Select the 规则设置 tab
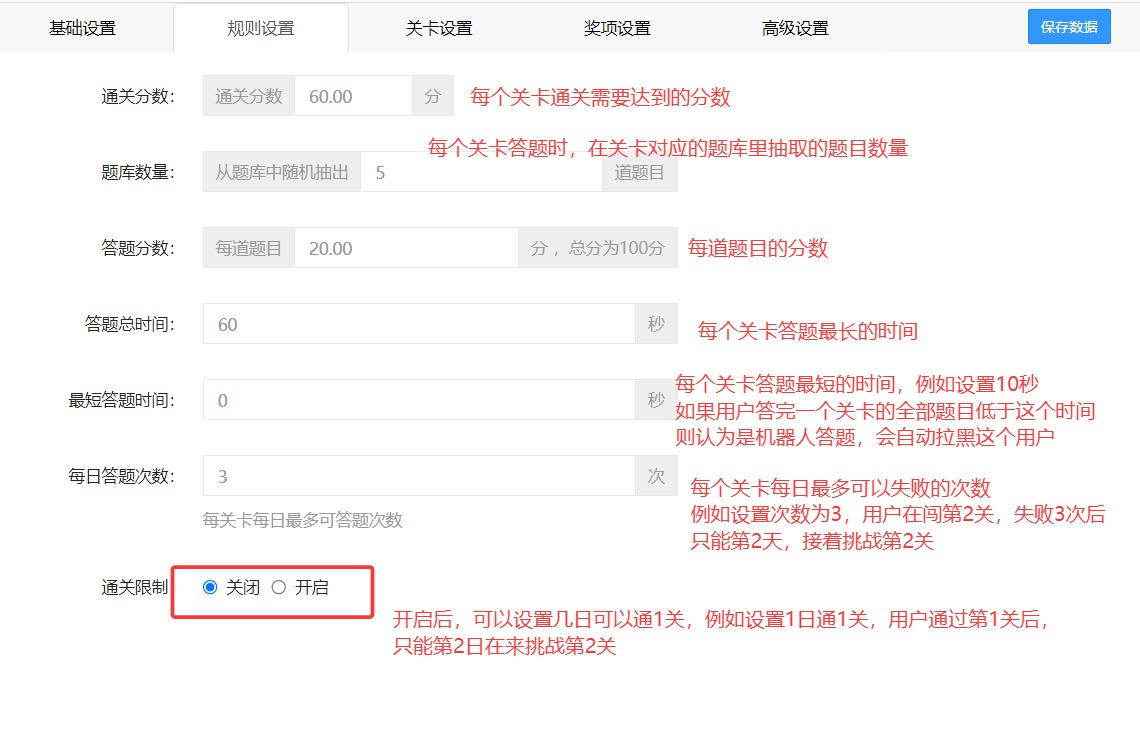The image size is (1140, 751). coord(261,28)
